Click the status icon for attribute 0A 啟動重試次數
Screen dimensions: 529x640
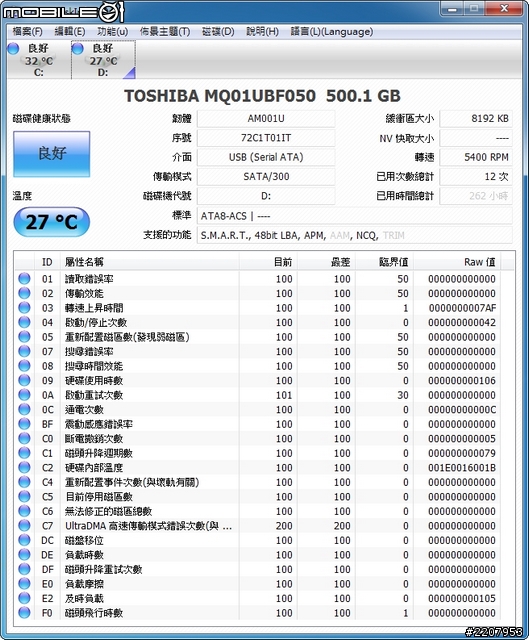point(24,395)
